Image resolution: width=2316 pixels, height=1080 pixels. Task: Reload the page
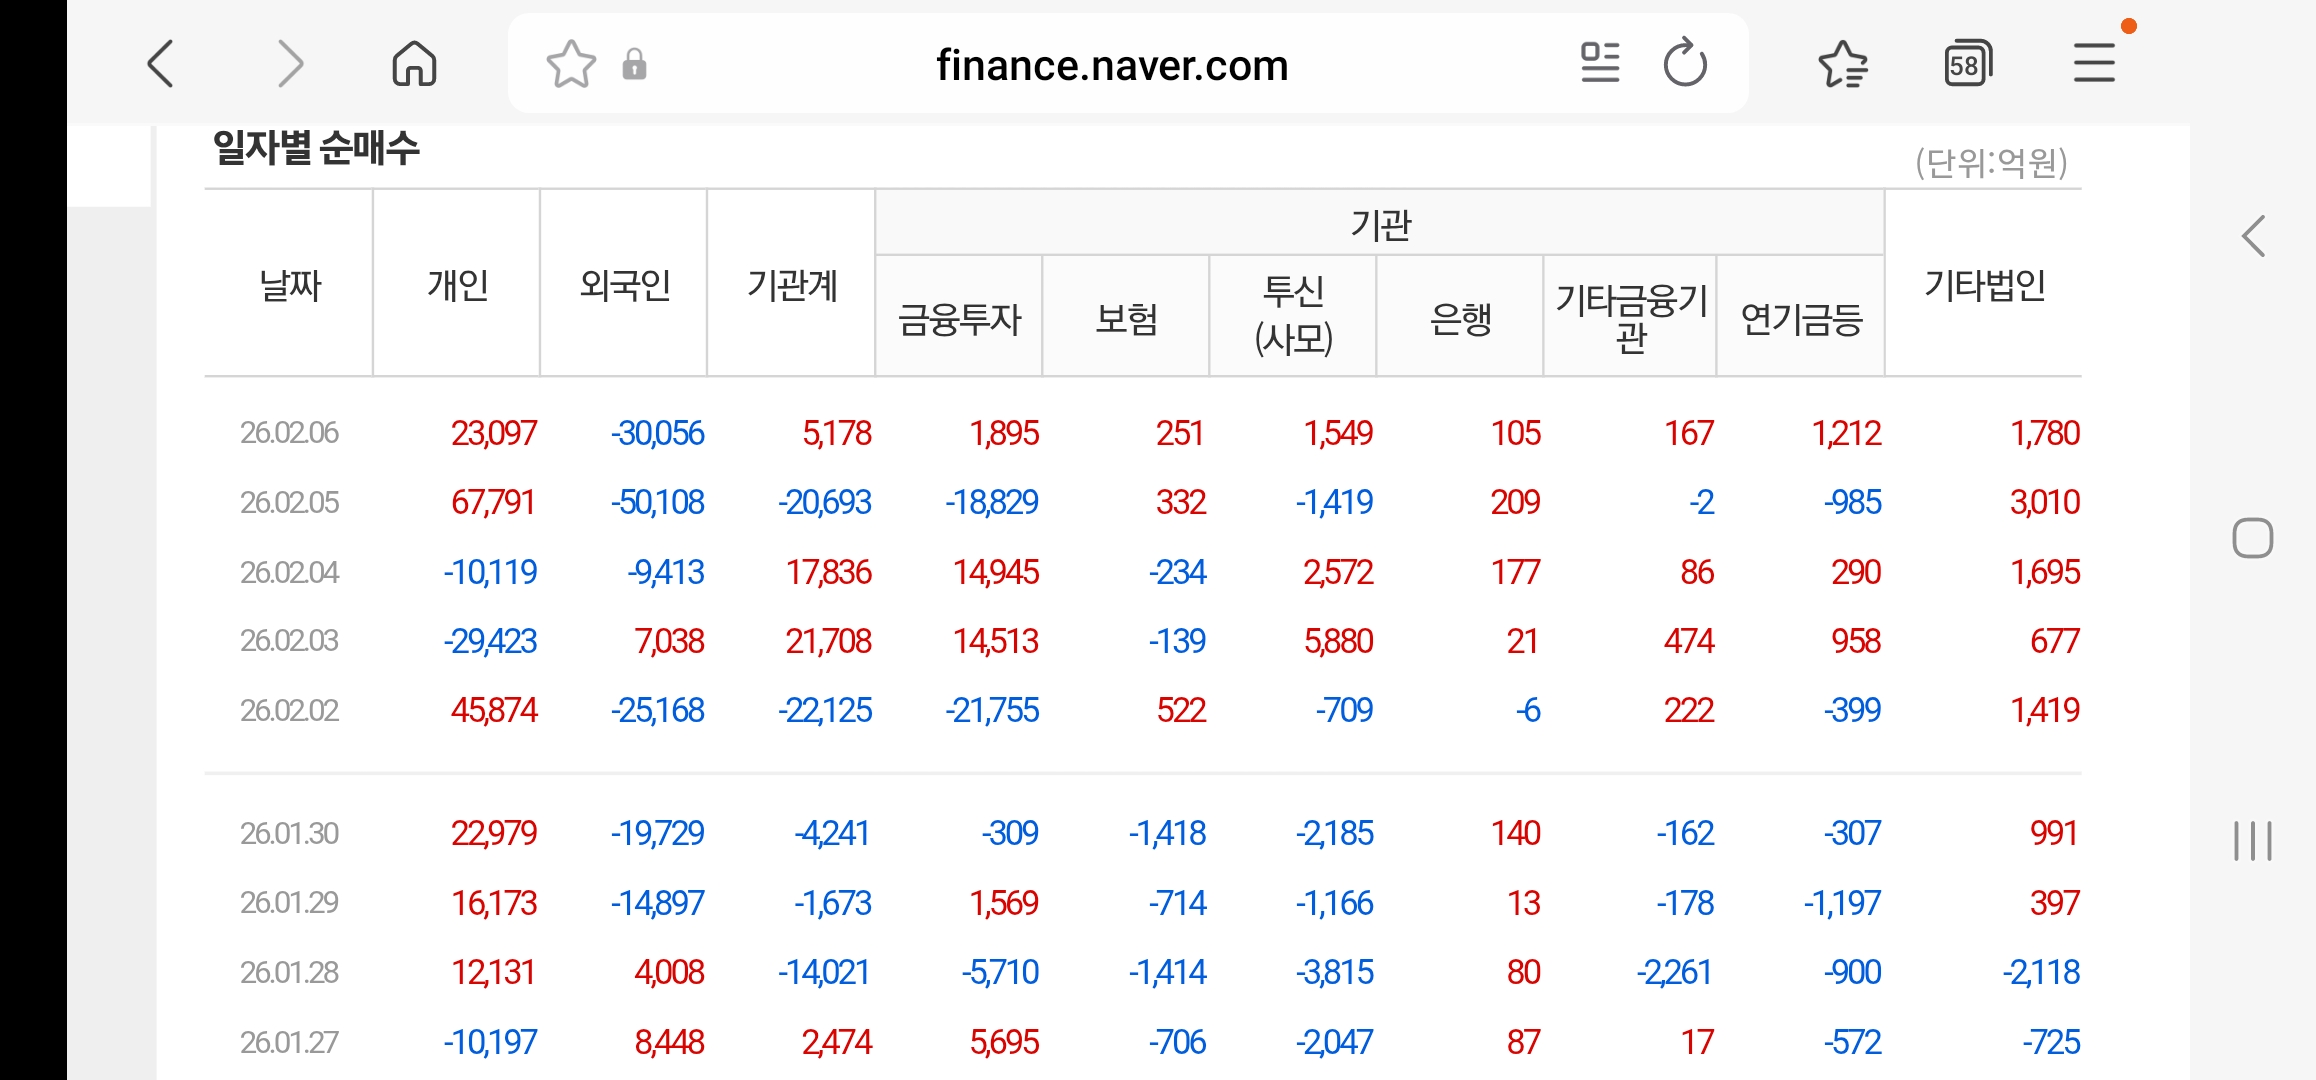[1685, 63]
